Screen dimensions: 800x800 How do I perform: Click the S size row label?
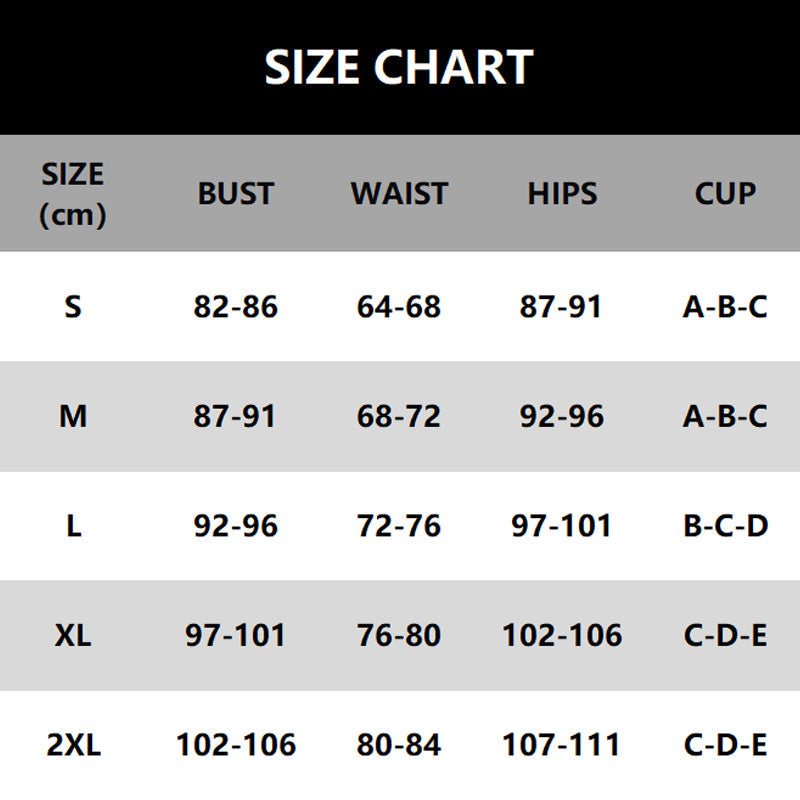pos(72,306)
